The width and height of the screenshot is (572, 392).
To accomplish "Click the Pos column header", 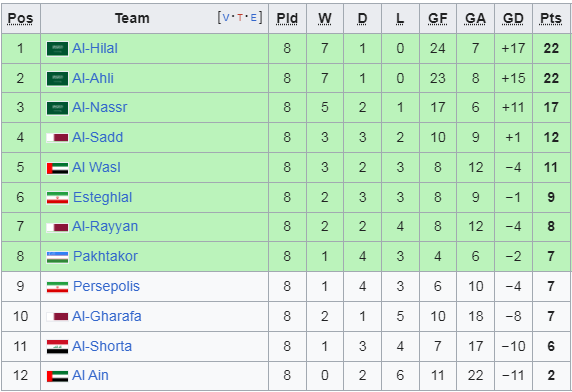I will [20, 19].
